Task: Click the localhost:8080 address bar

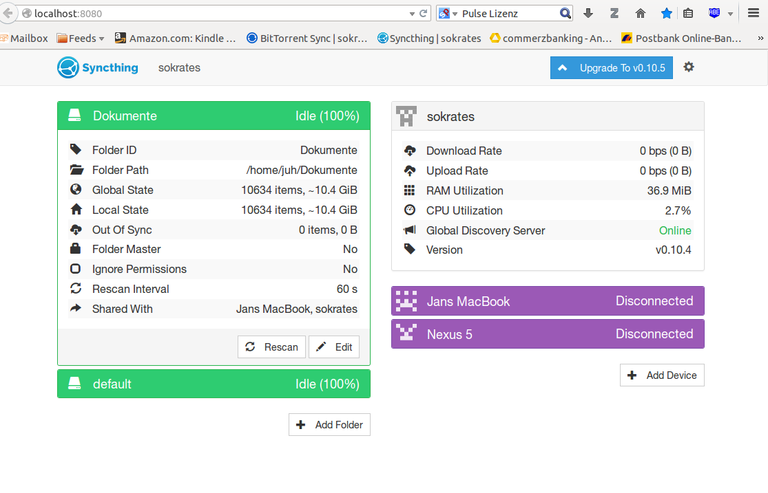Action: [216, 14]
